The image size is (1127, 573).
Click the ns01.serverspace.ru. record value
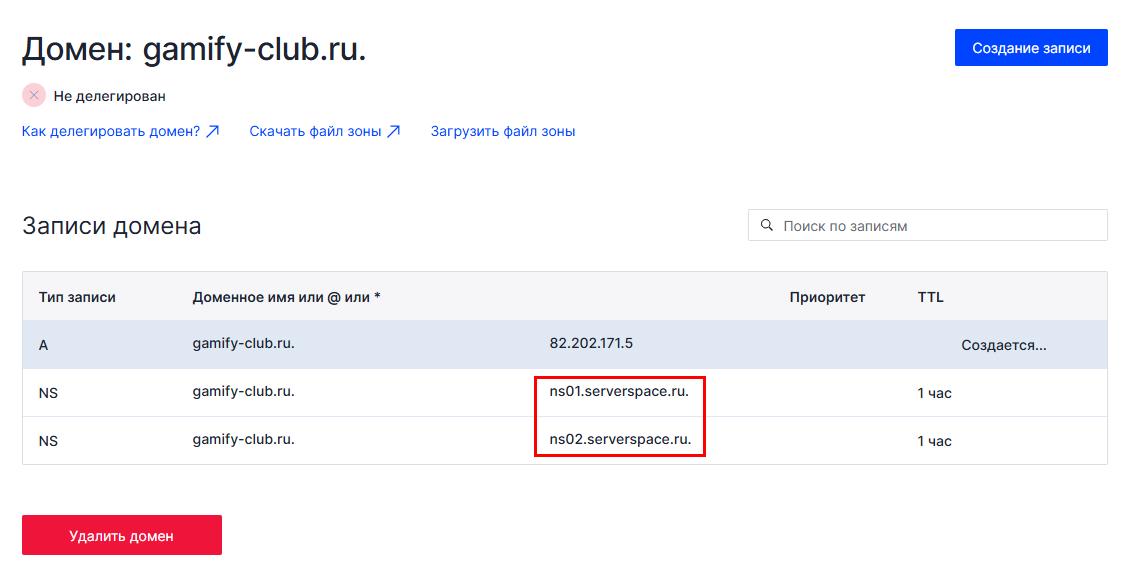[619, 392]
